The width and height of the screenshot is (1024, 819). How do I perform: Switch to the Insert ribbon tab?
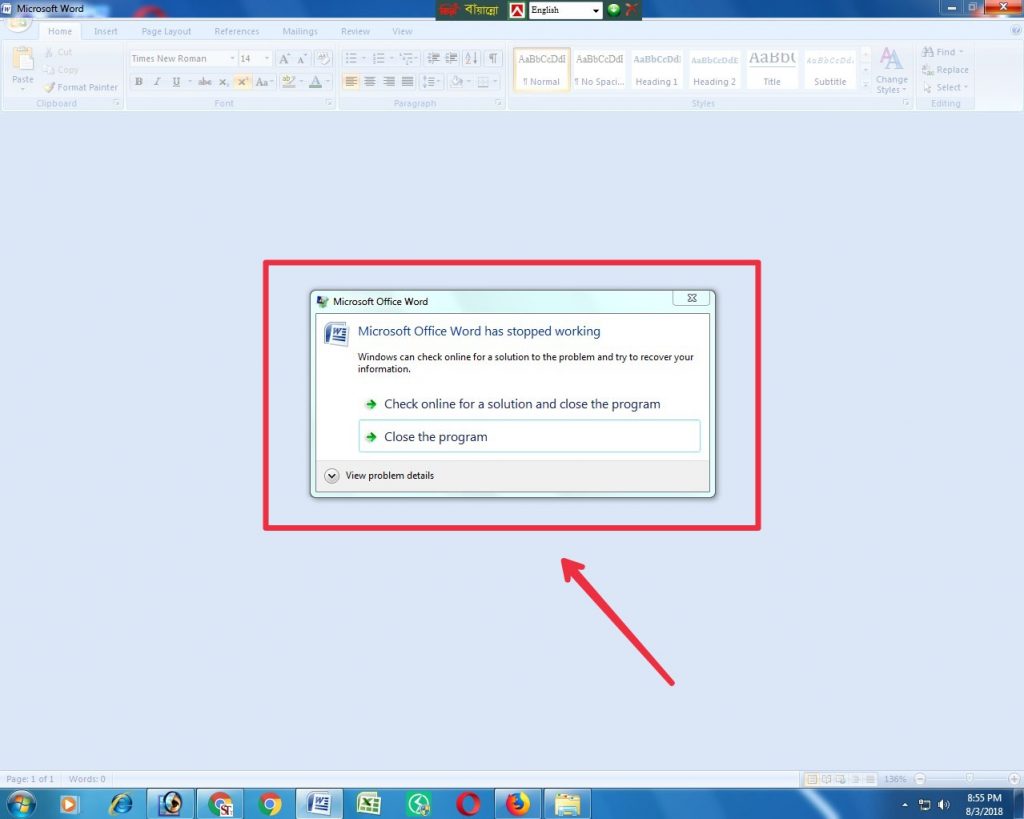pyautogui.click(x=105, y=31)
